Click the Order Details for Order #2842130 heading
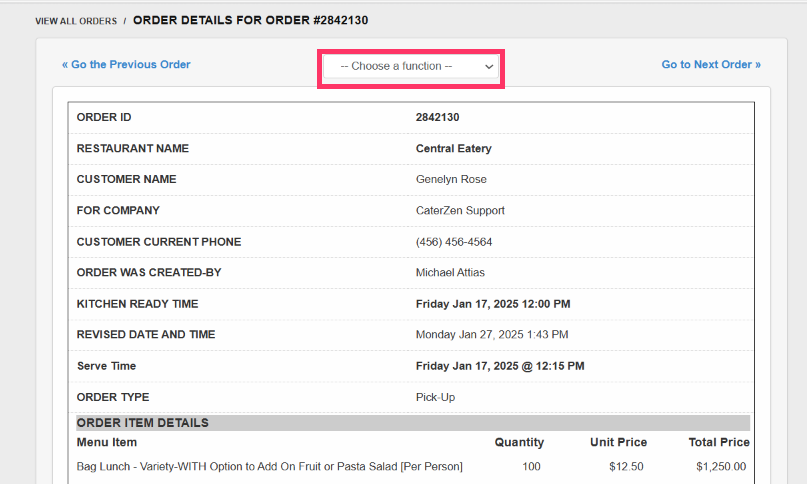The width and height of the screenshot is (807, 484). [x=251, y=21]
